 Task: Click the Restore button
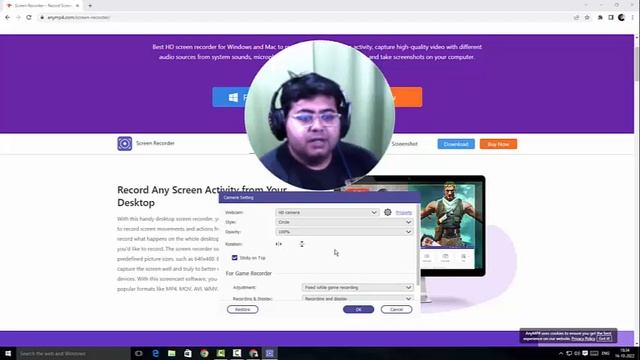coord(242,309)
